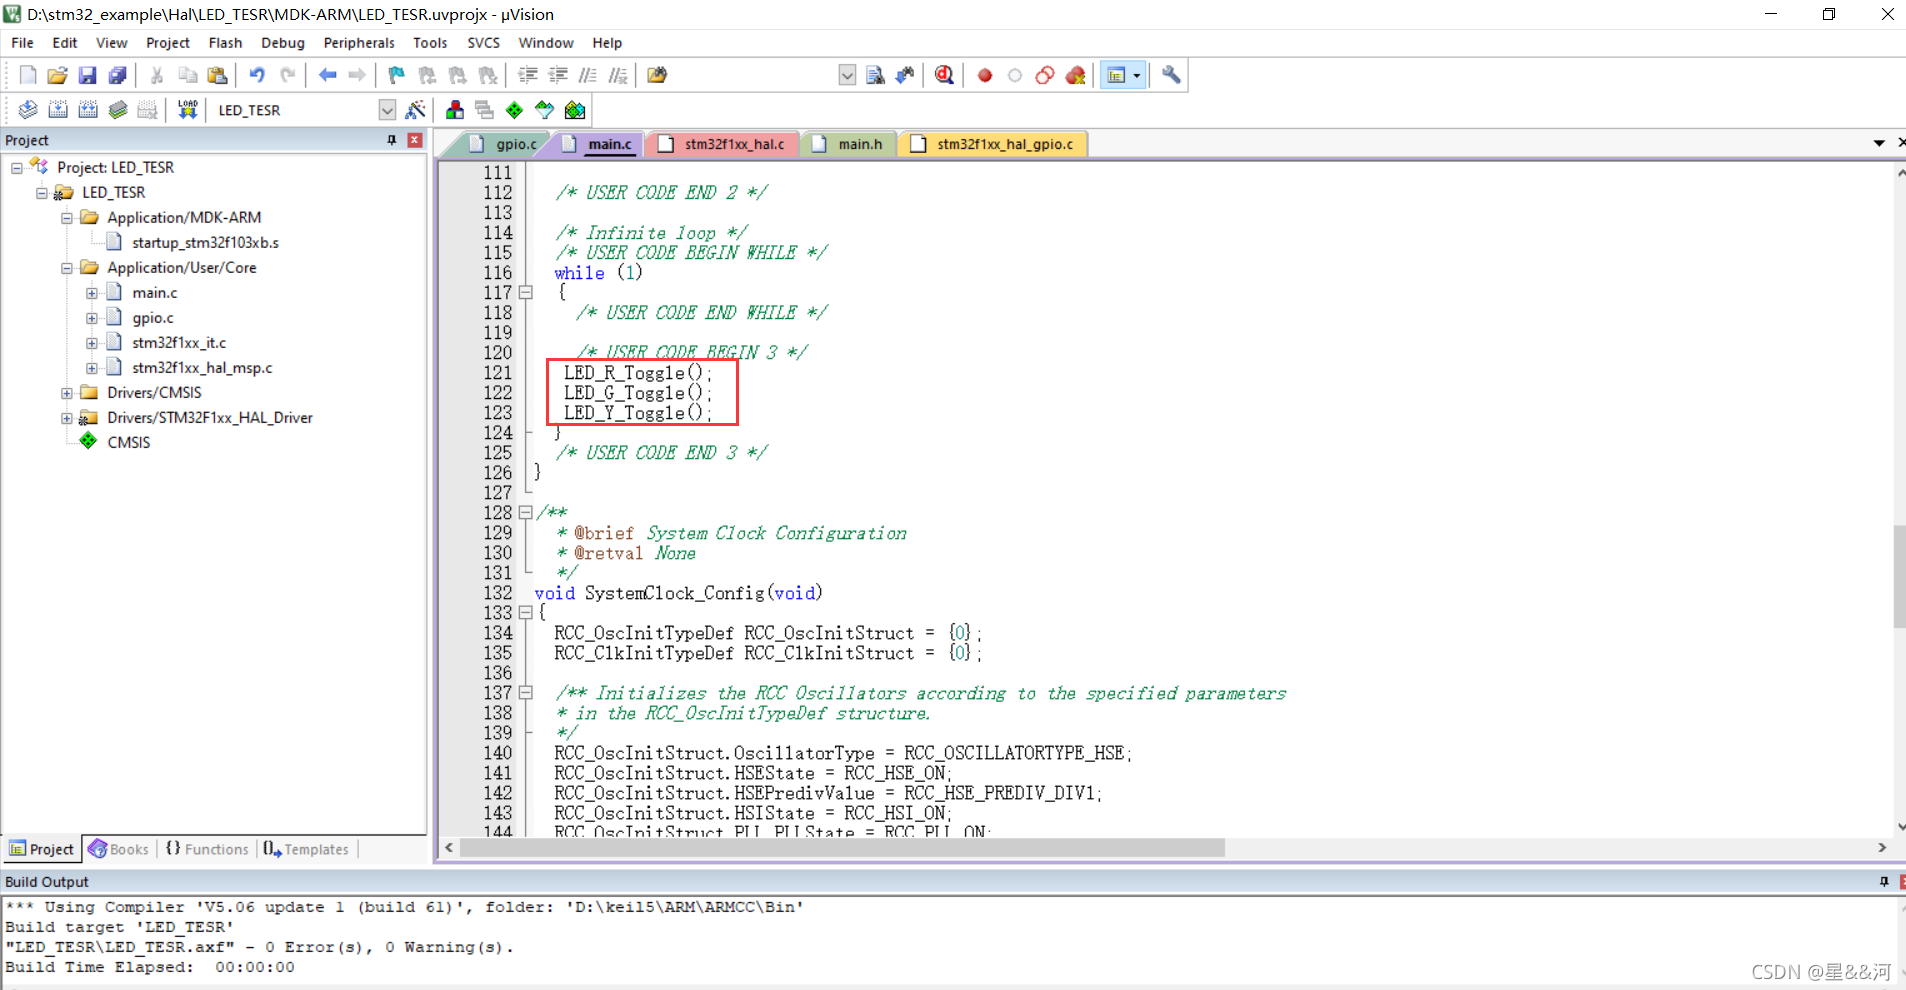
Task: Switch to the stm32f1xx_hal.c editor tab
Action: click(x=725, y=144)
